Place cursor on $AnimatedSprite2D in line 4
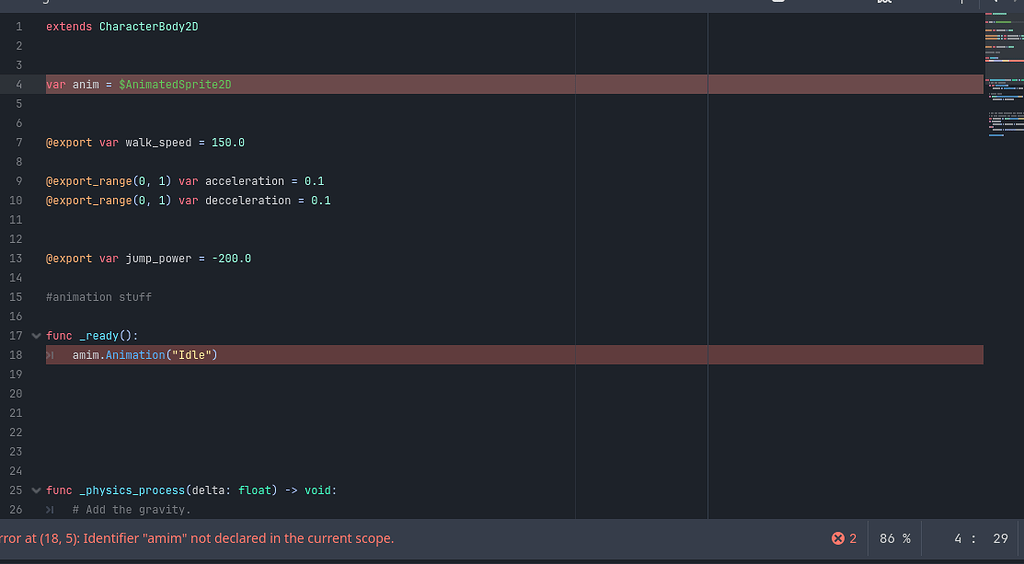The height and width of the screenshot is (564, 1024). [175, 85]
